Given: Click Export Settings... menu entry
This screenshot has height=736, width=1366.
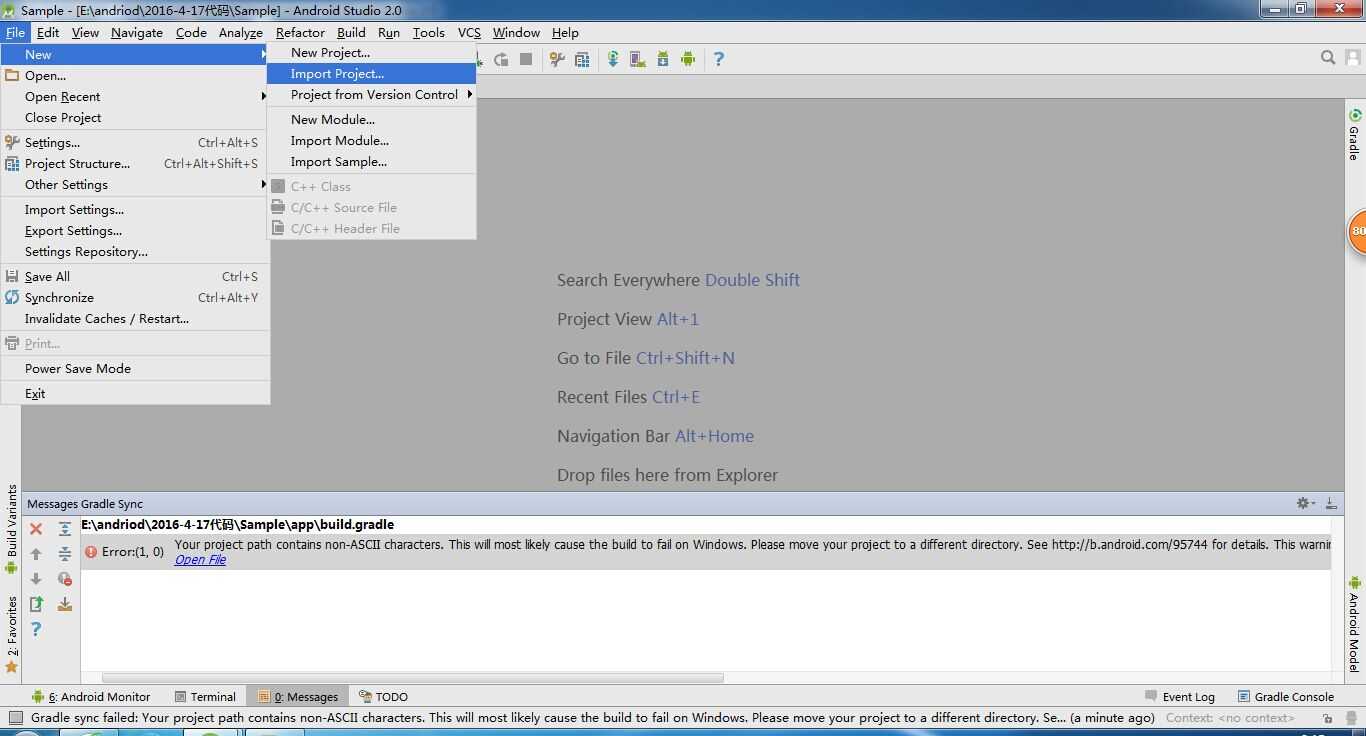Looking at the screenshot, I should (135, 230).
